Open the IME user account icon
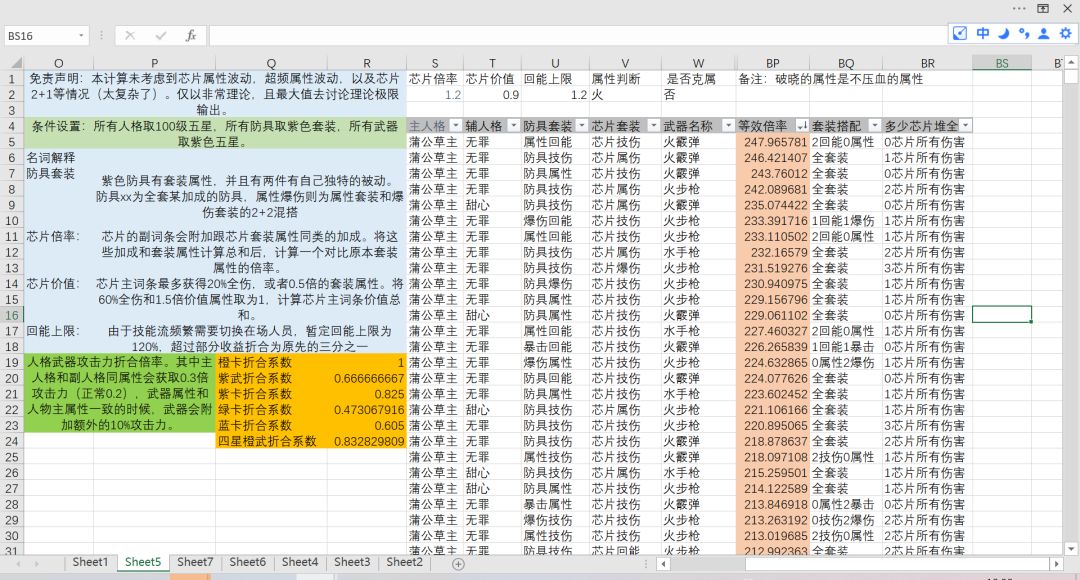Image resolution: width=1080 pixels, height=580 pixels. click(1044, 33)
